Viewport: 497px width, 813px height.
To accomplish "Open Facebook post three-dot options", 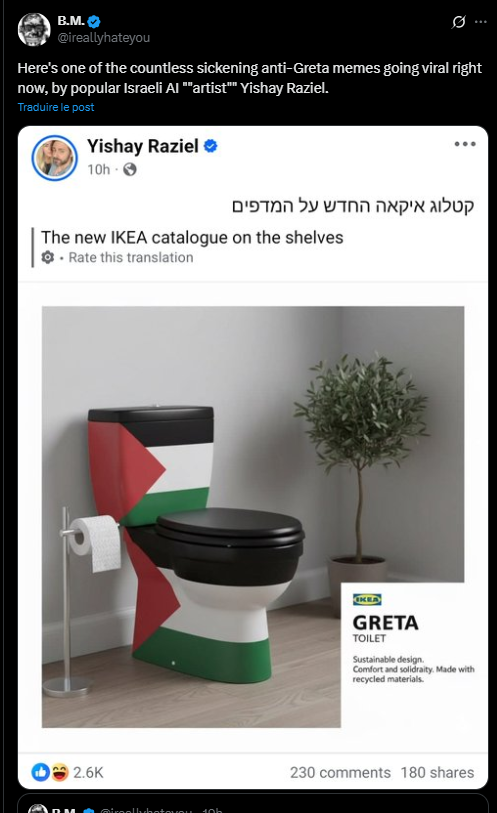I will (x=465, y=144).
